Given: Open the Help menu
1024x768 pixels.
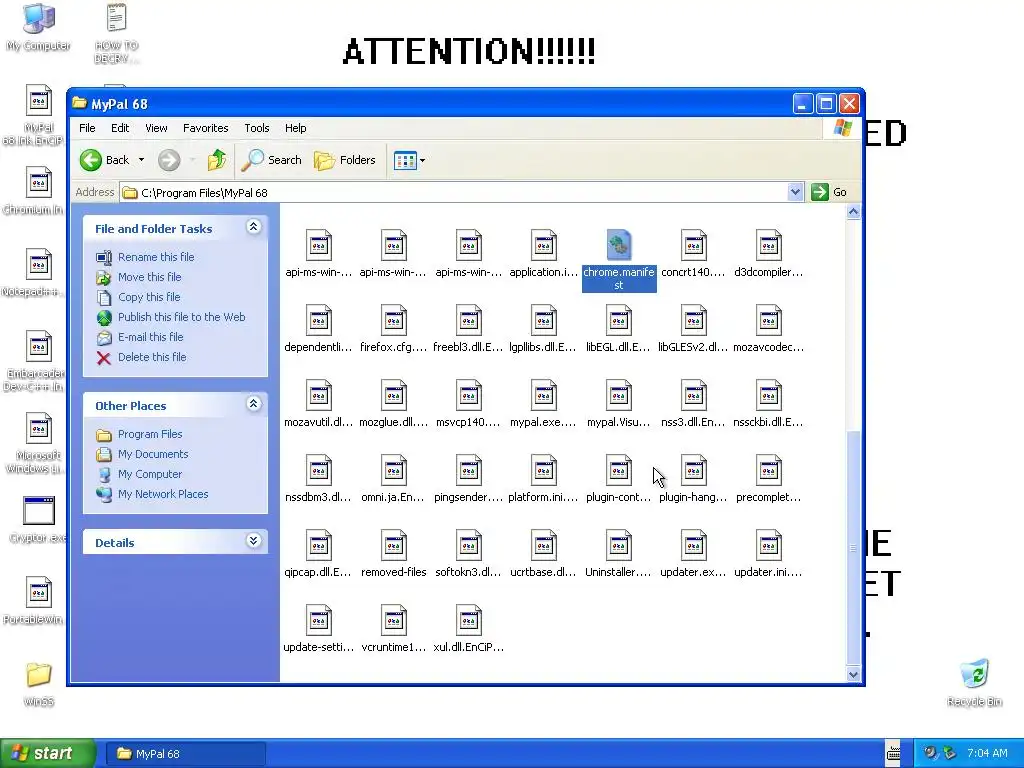Looking at the screenshot, I should coord(295,128).
